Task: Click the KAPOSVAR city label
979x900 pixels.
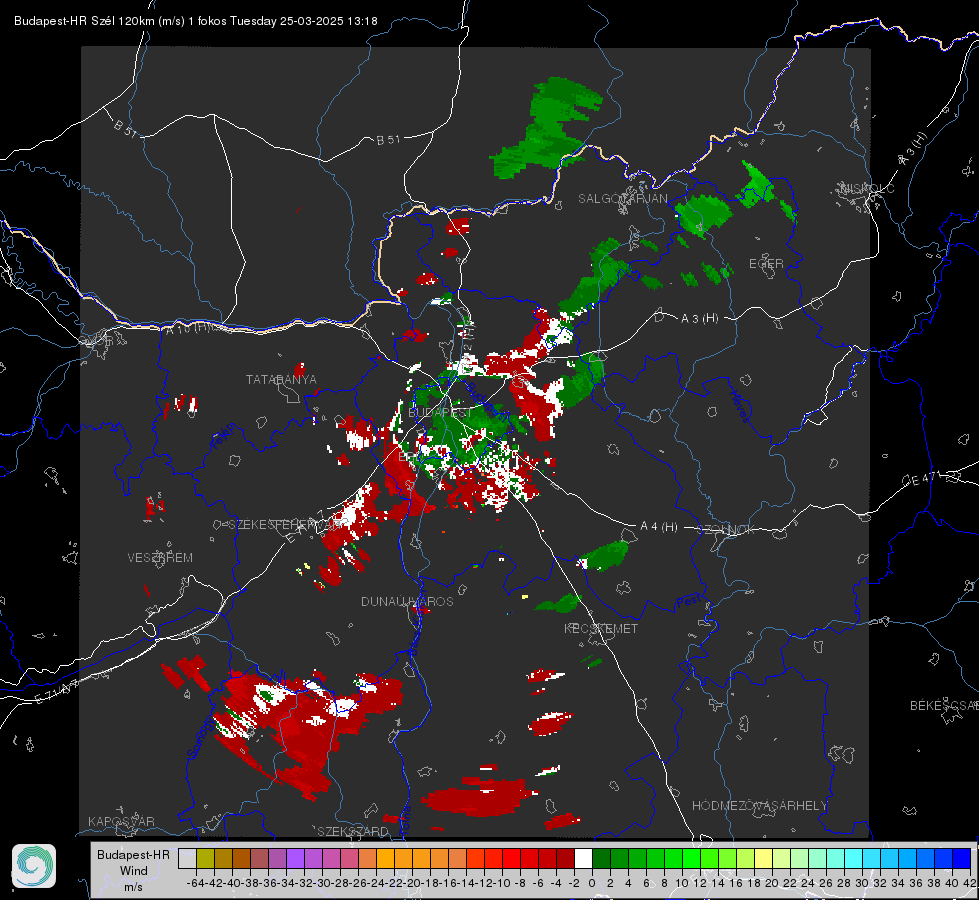Action: [121, 821]
